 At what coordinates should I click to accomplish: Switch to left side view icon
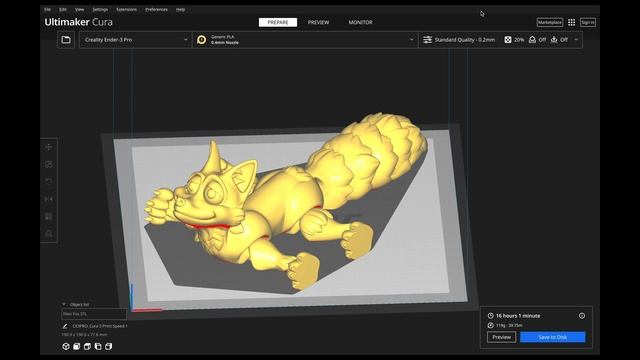98,346
